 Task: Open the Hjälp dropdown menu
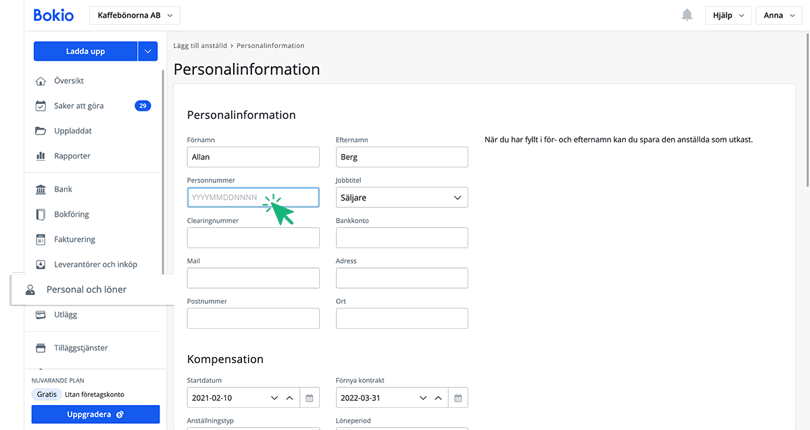pos(727,15)
